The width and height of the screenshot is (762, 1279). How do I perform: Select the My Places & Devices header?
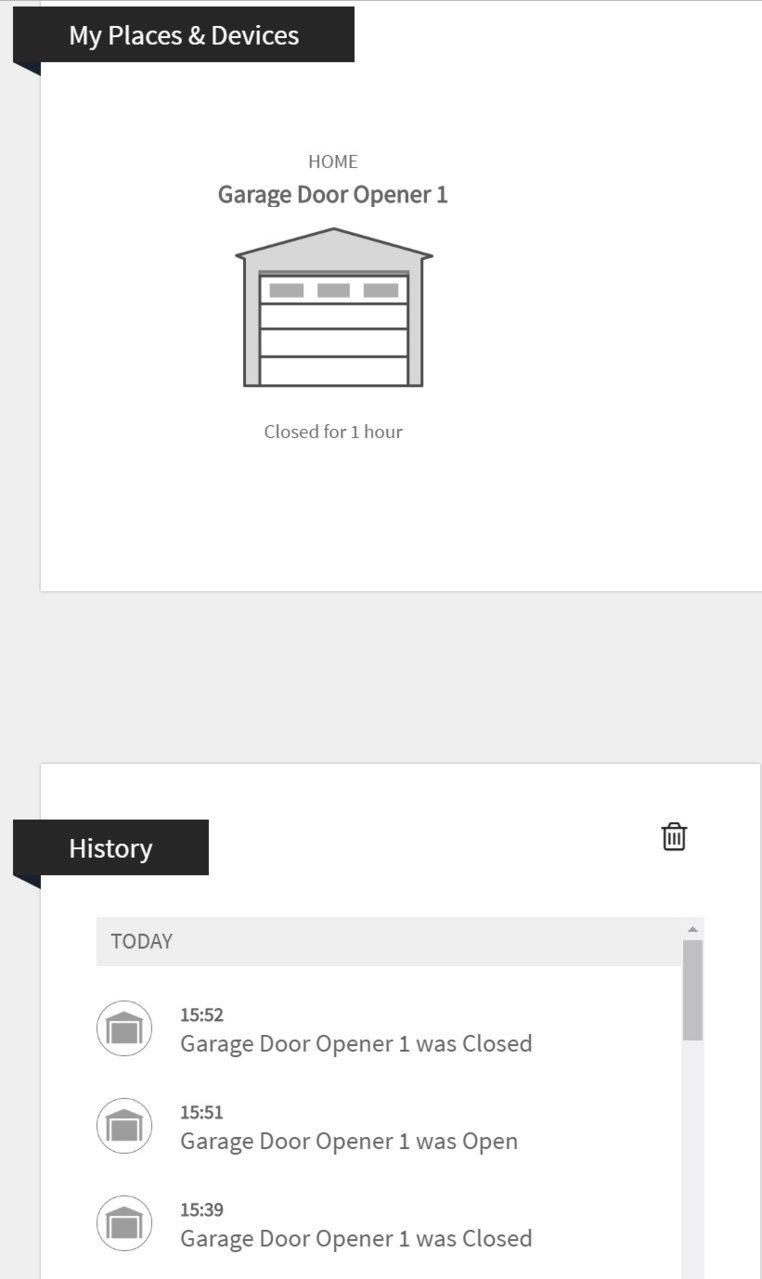coord(184,35)
